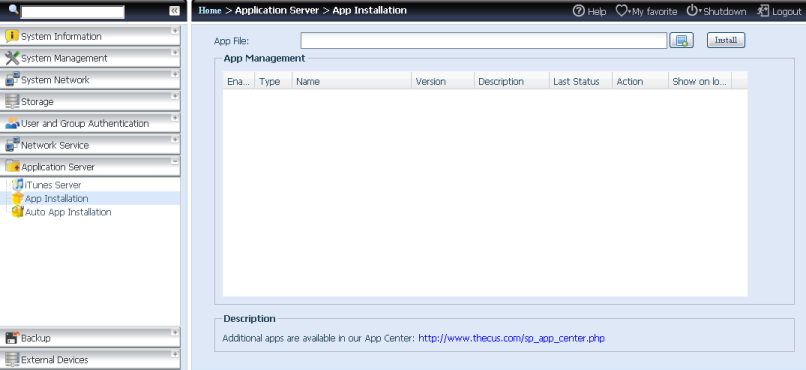
Task: Expand the Network Service section
Action: tap(175, 139)
